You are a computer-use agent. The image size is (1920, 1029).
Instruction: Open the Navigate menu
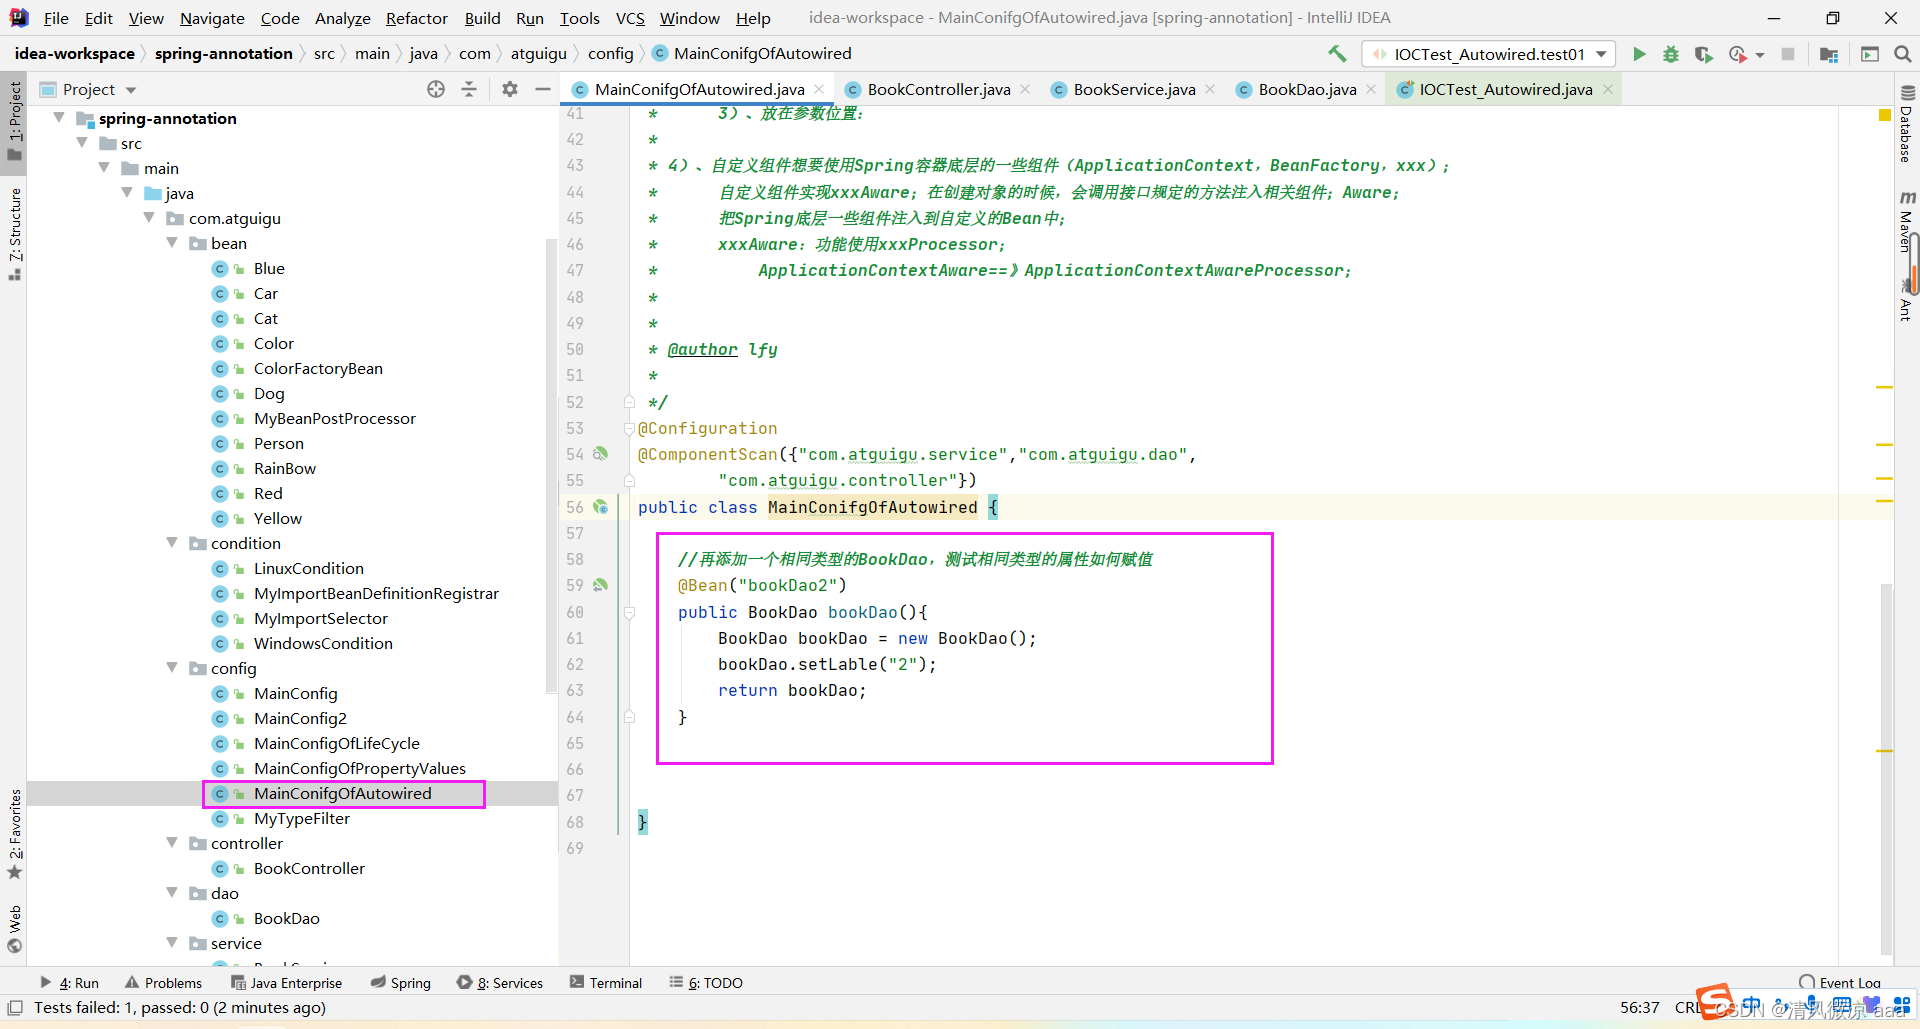point(212,18)
